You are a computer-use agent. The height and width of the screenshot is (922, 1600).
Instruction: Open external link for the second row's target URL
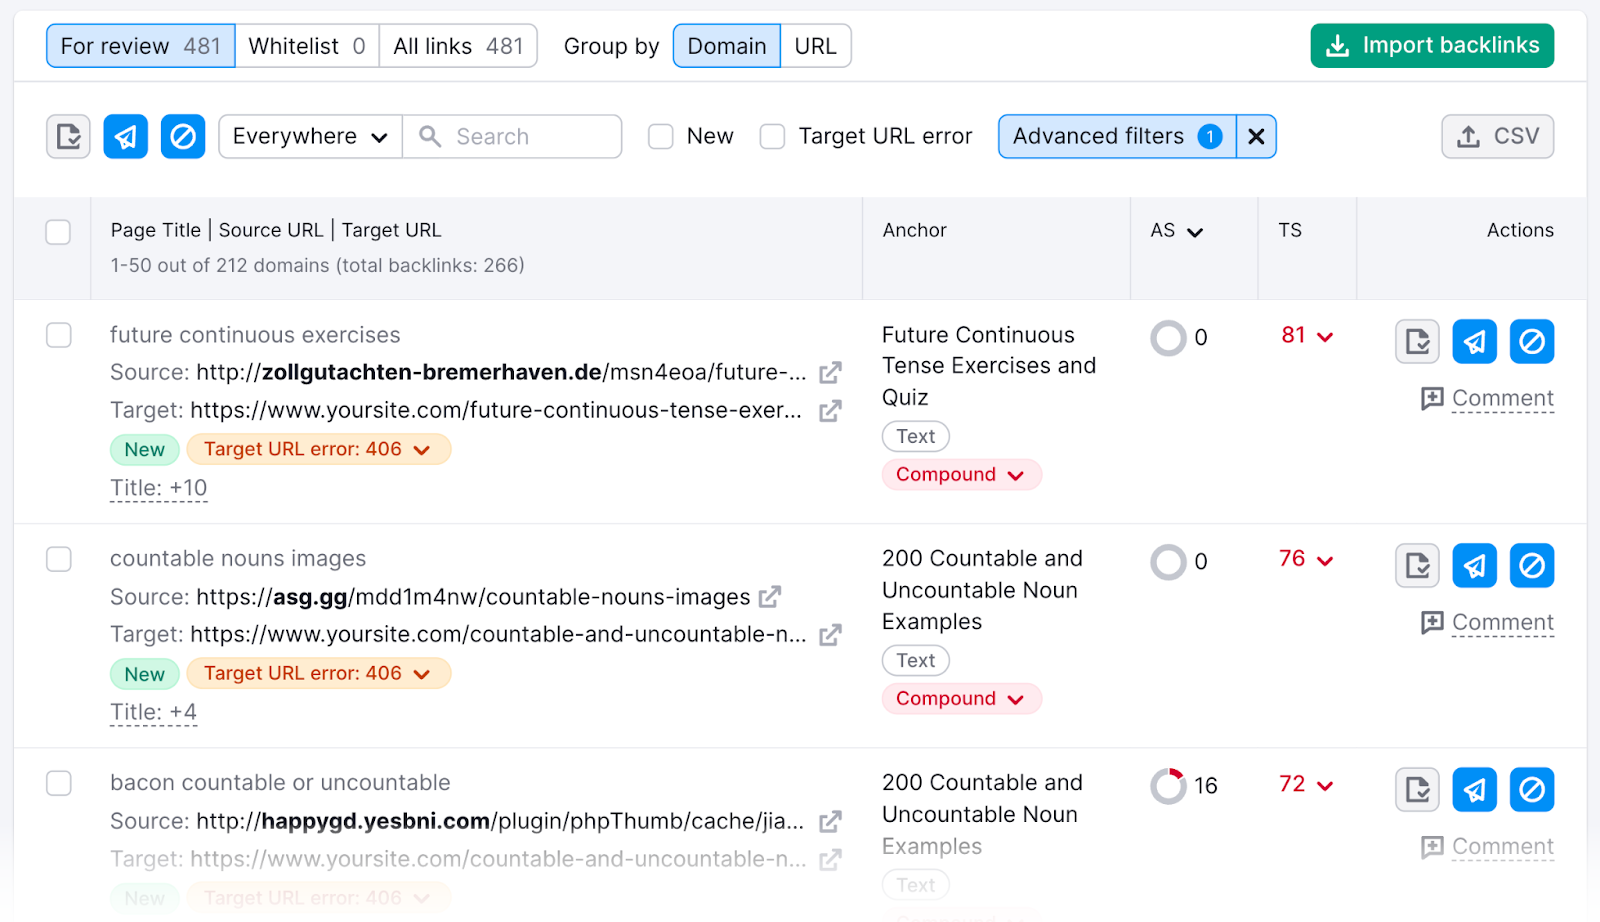coord(830,634)
